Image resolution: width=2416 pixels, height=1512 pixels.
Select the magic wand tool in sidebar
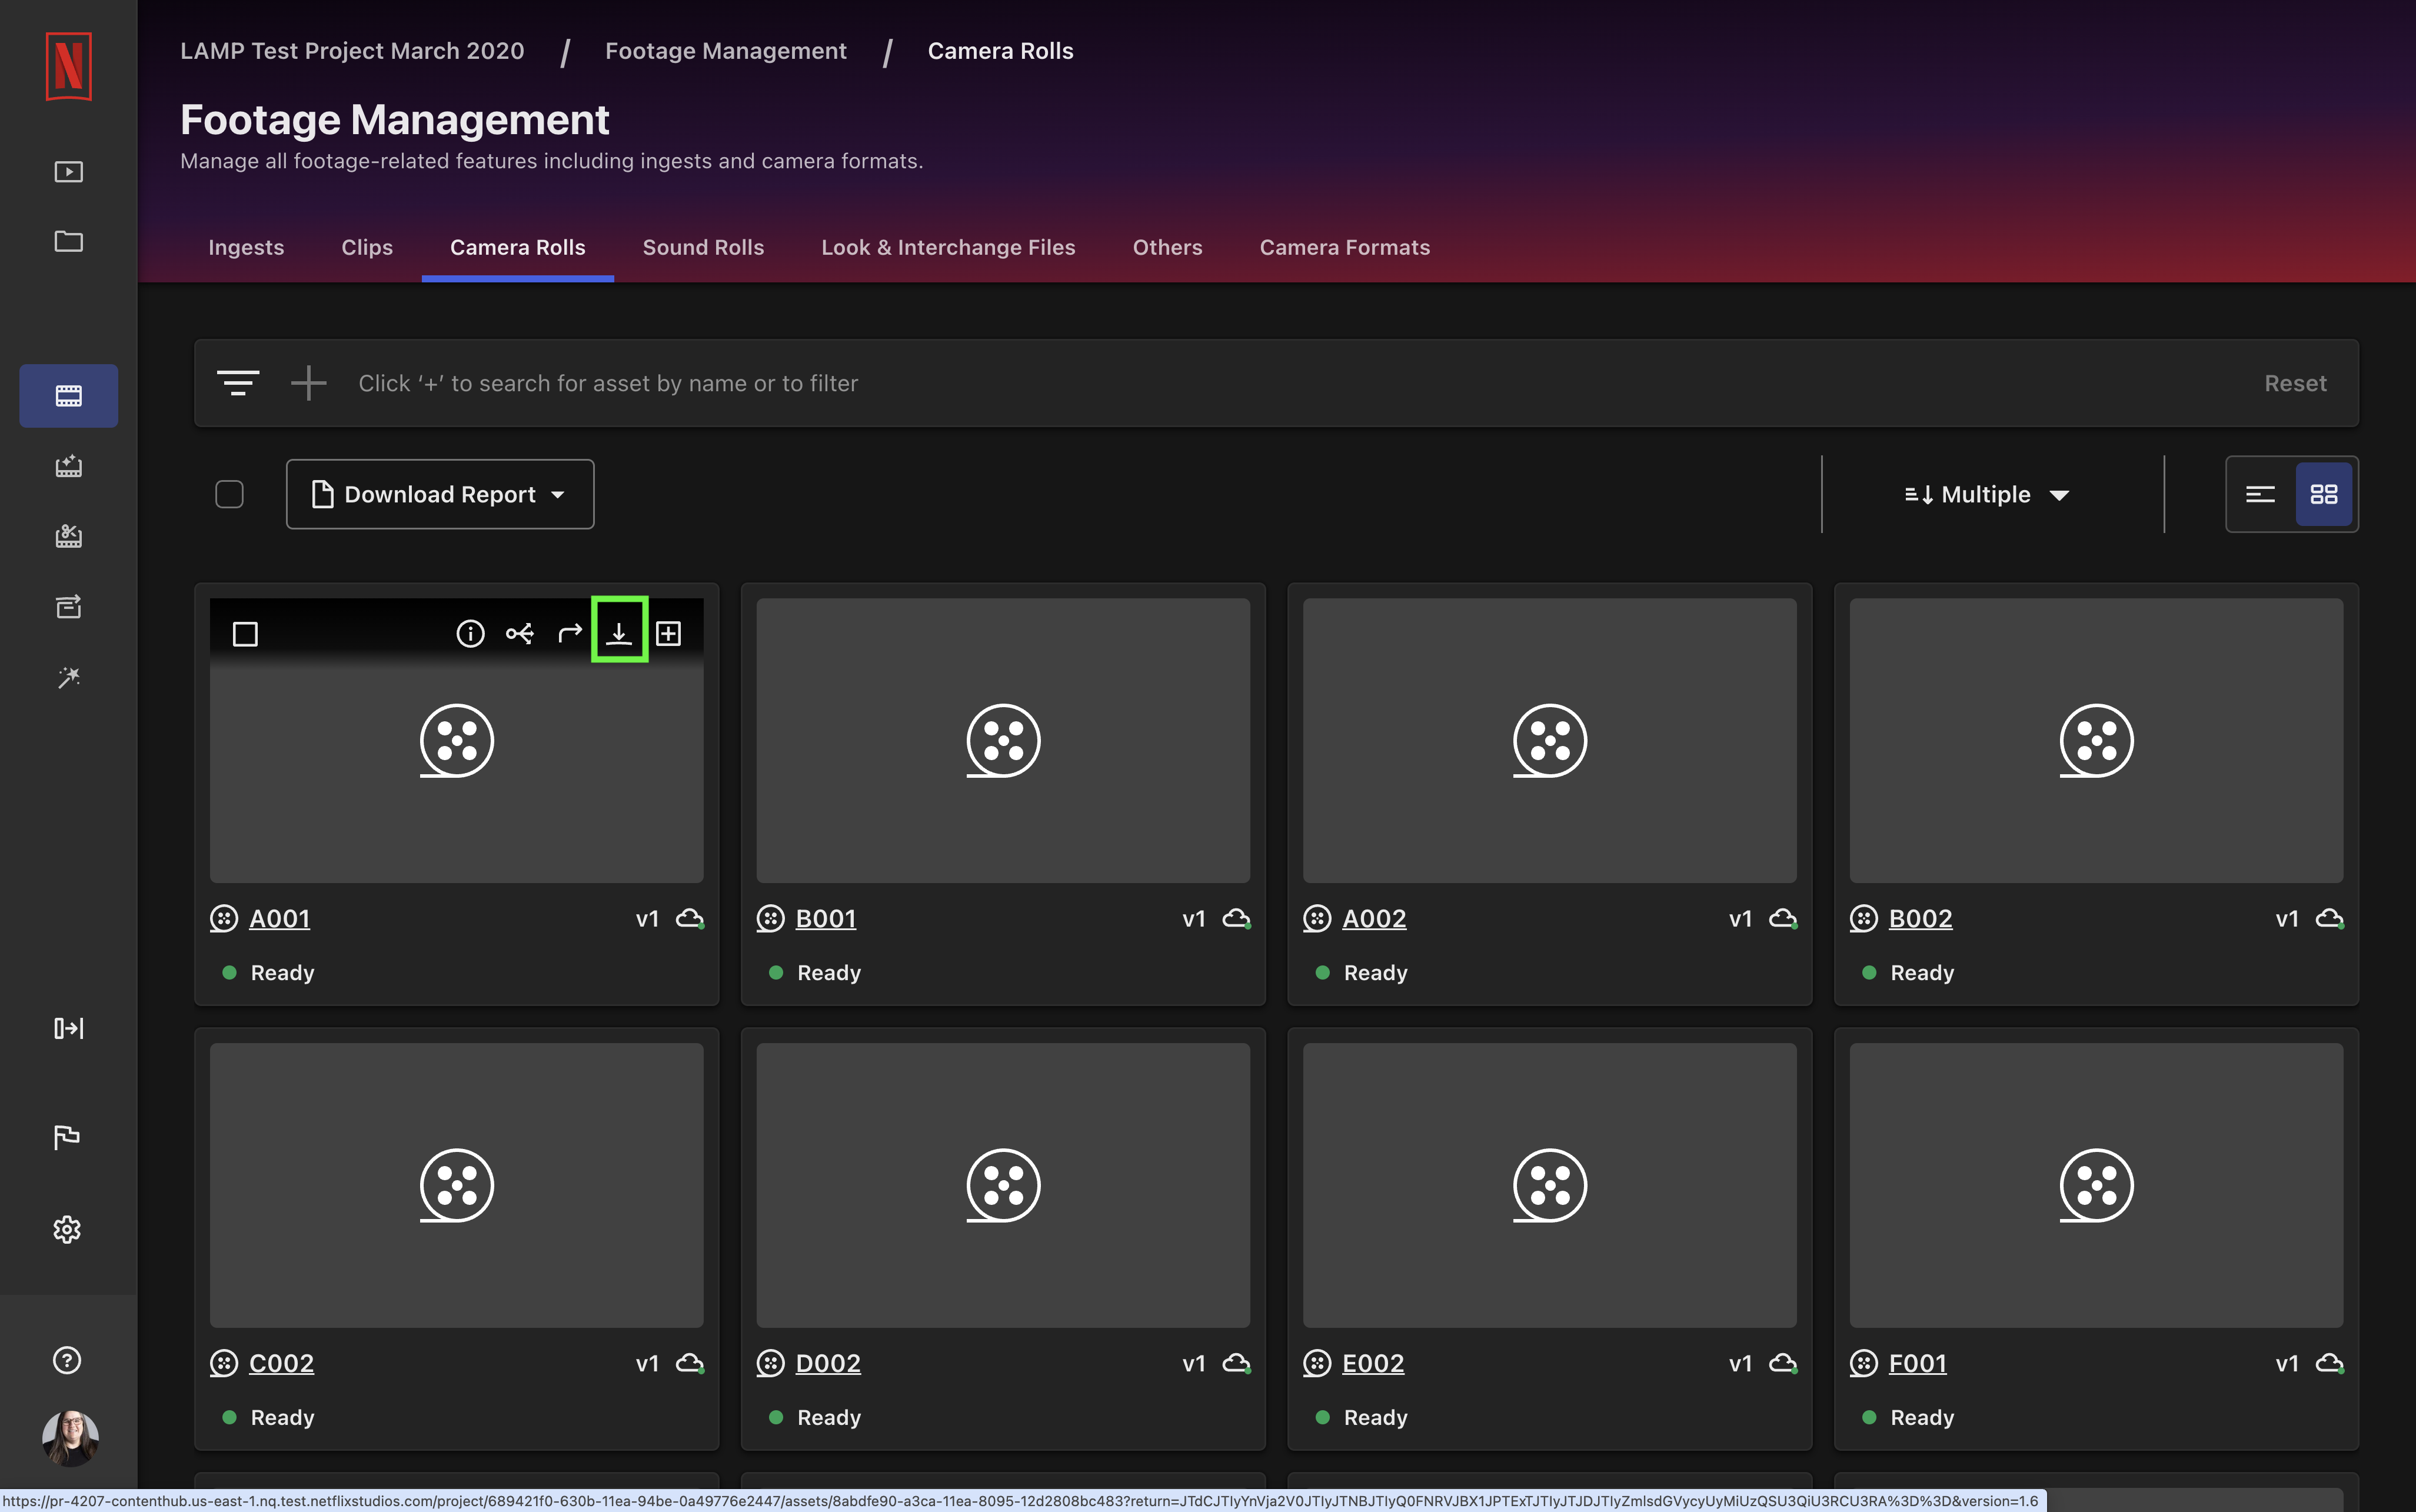[x=67, y=677]
